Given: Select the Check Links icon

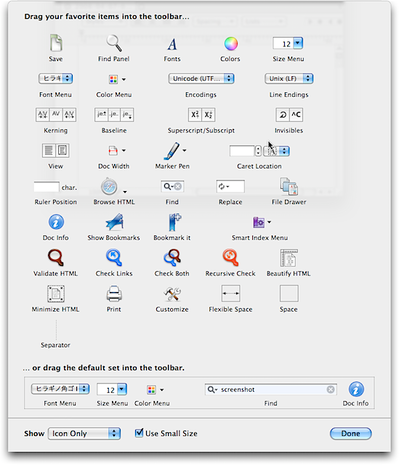Looking at the screenshot, I should [x=114, y=258].
